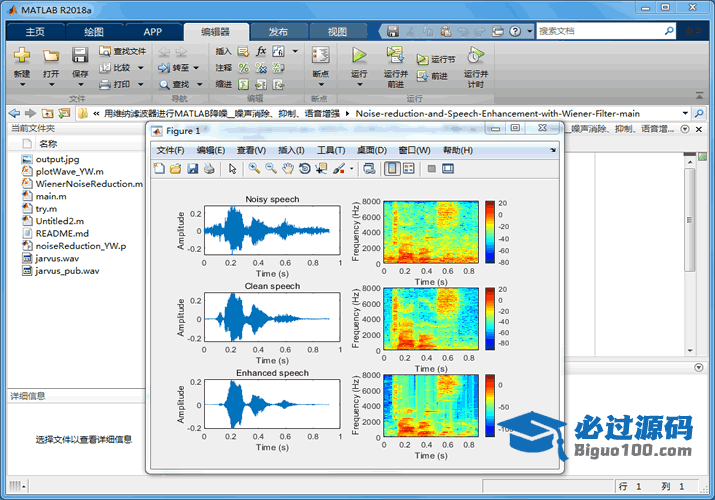Click the Compare (比较) icon
The image size is (715, 500).
105,68
